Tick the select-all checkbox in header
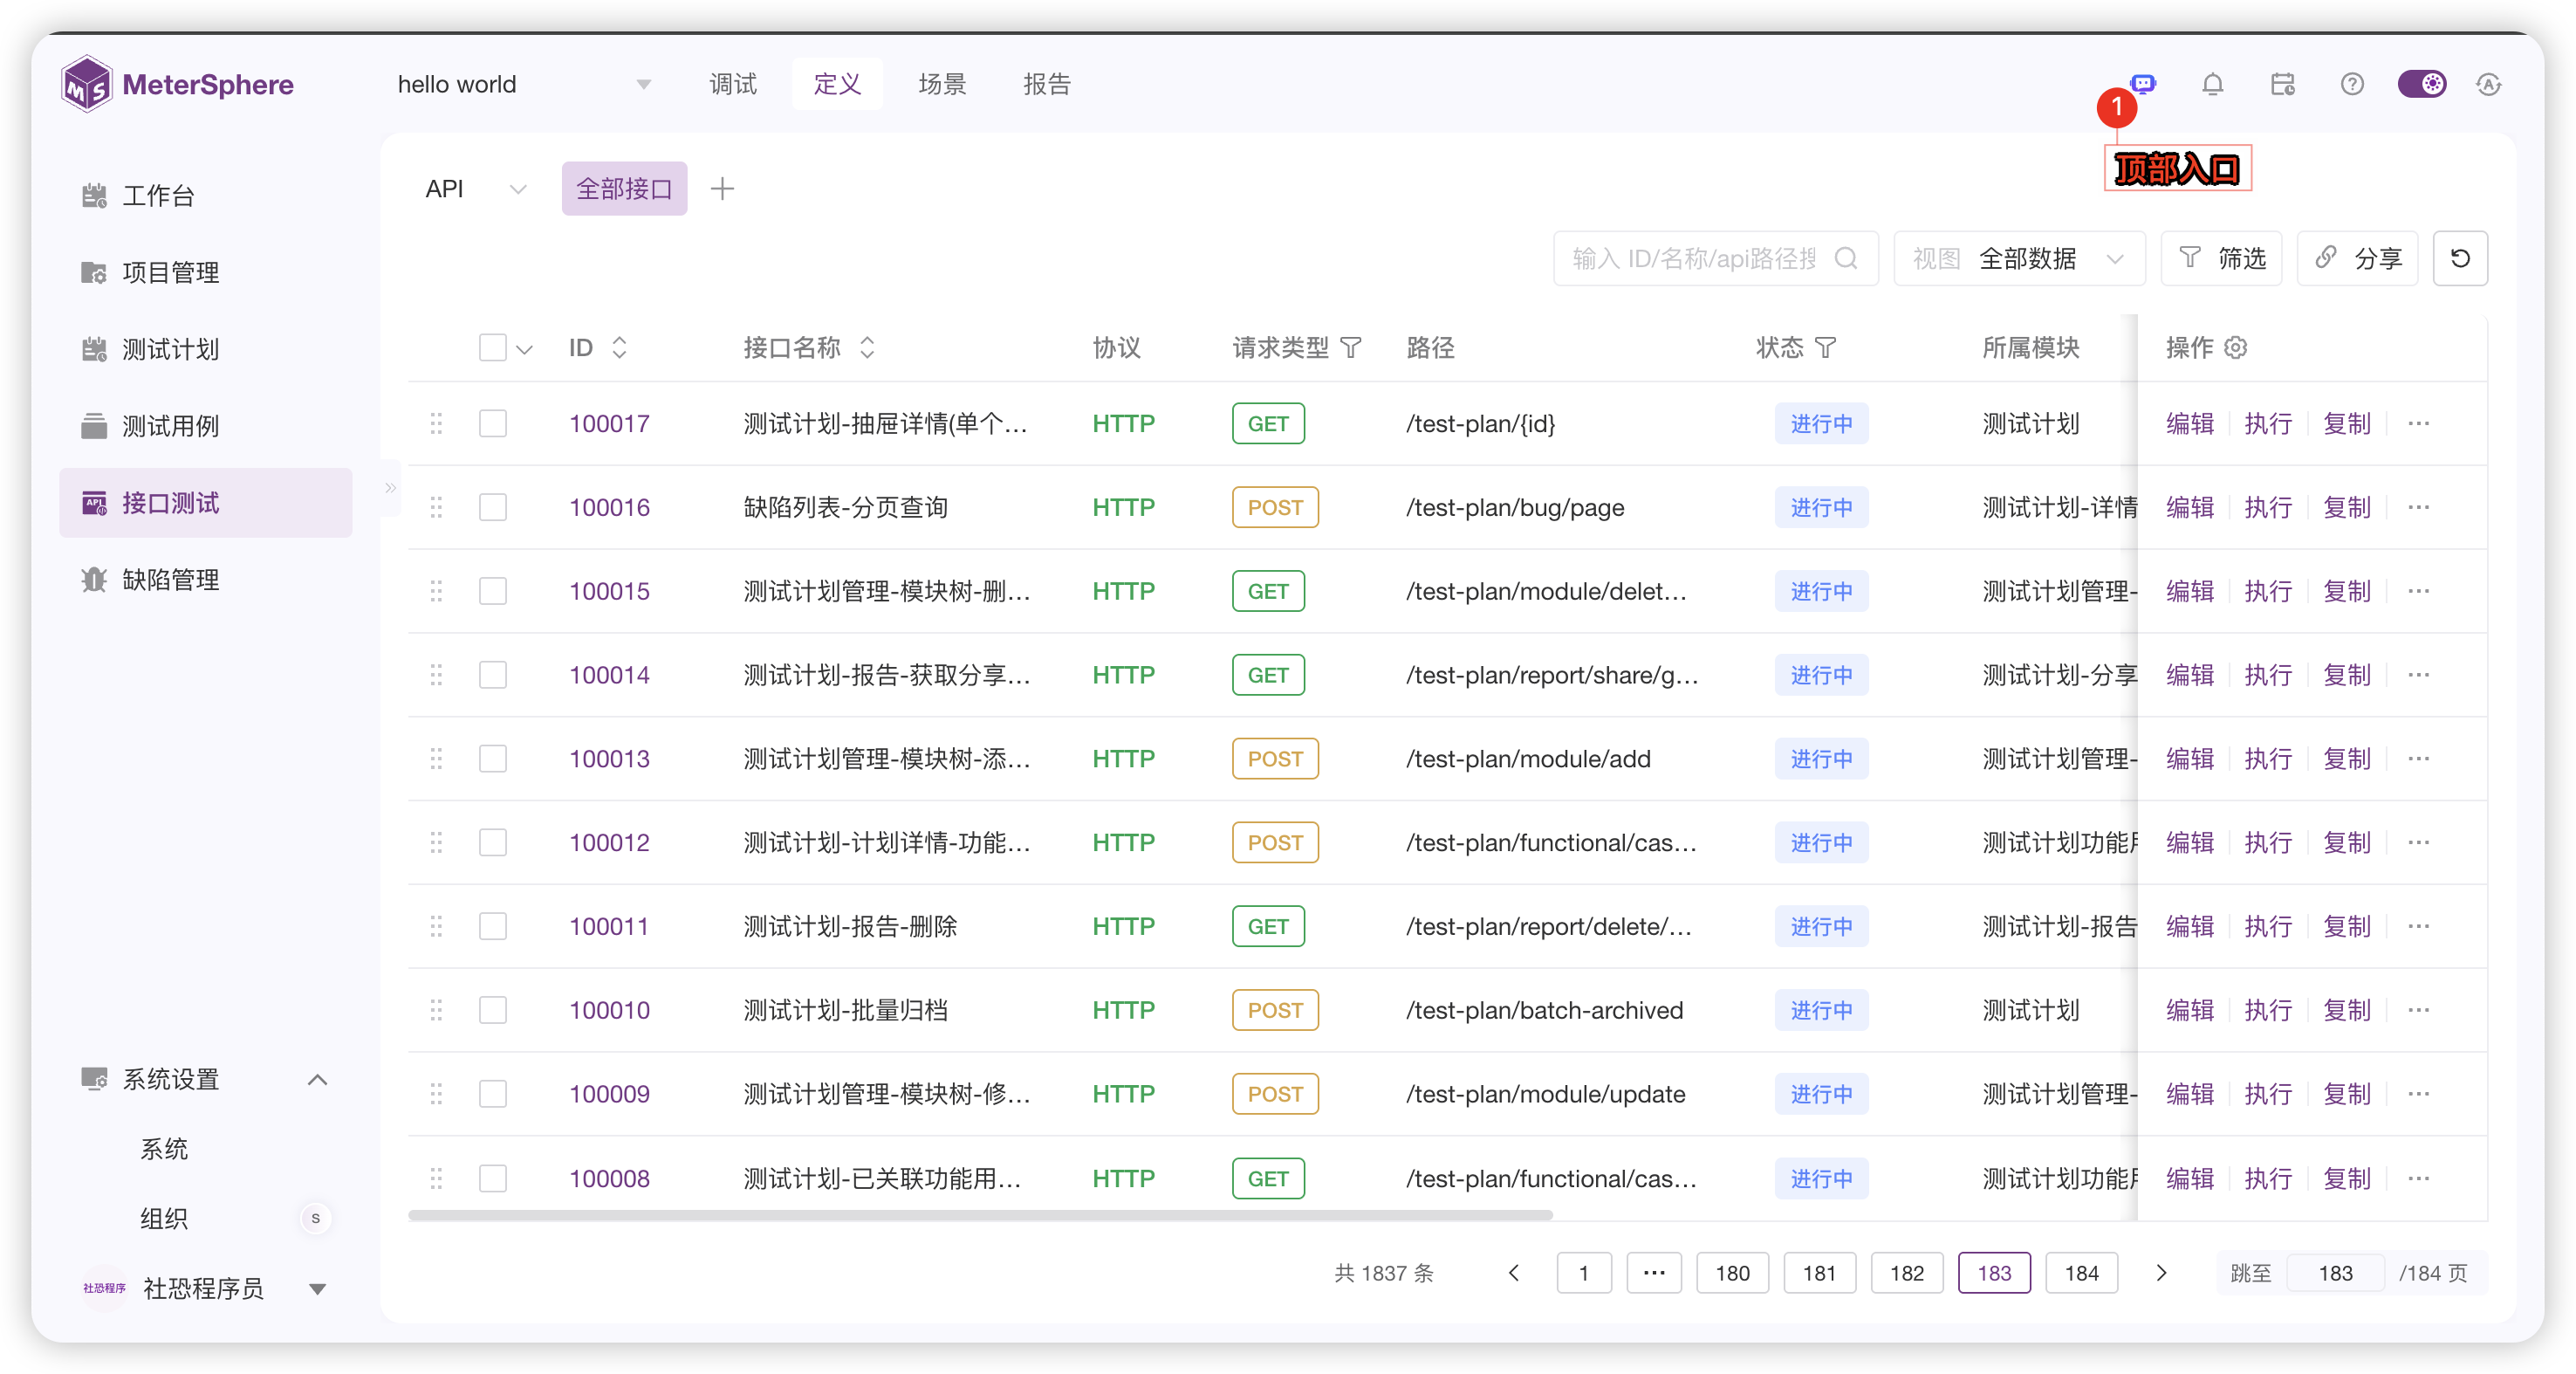The height and width of the screenshot is (1374, 2576). (x=492, y=347)
